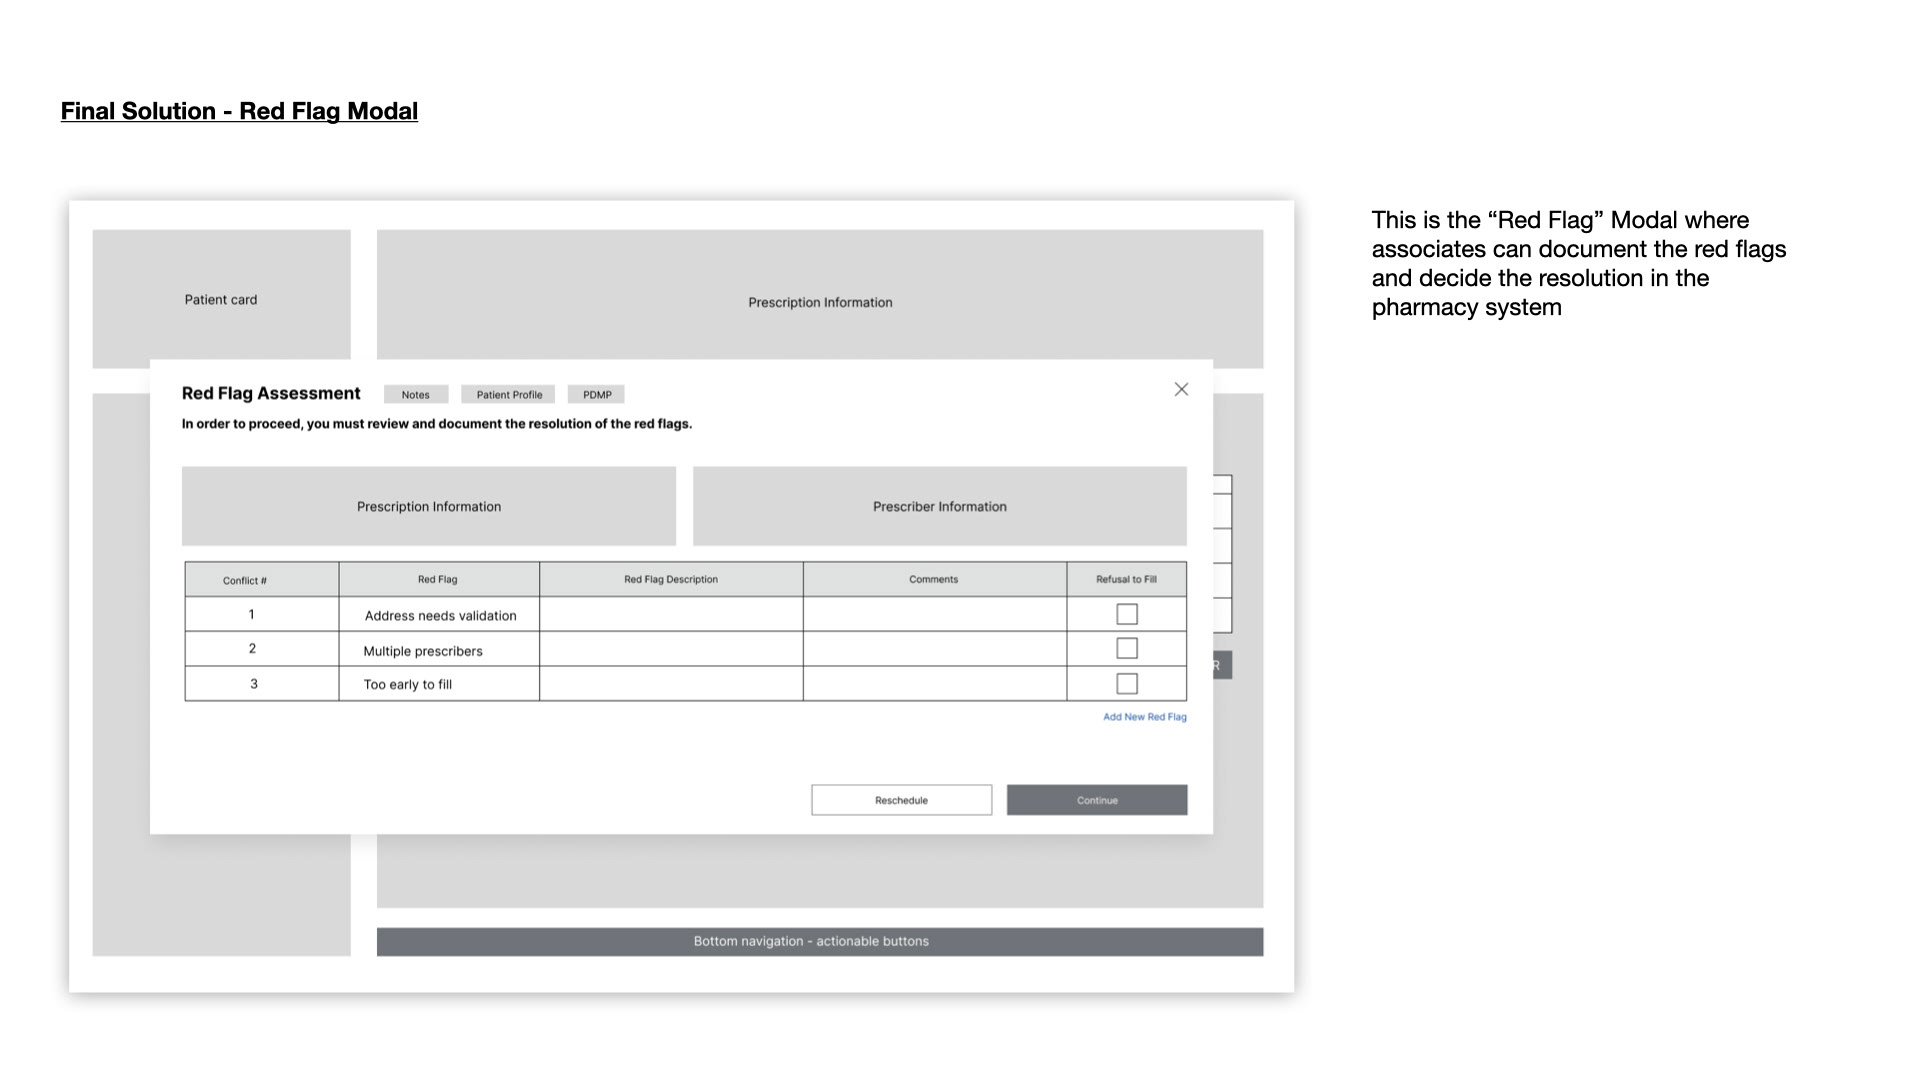1920x1080 pixels.
Task: Click the Add New Red Flag link
Action: click(1144, 717)
